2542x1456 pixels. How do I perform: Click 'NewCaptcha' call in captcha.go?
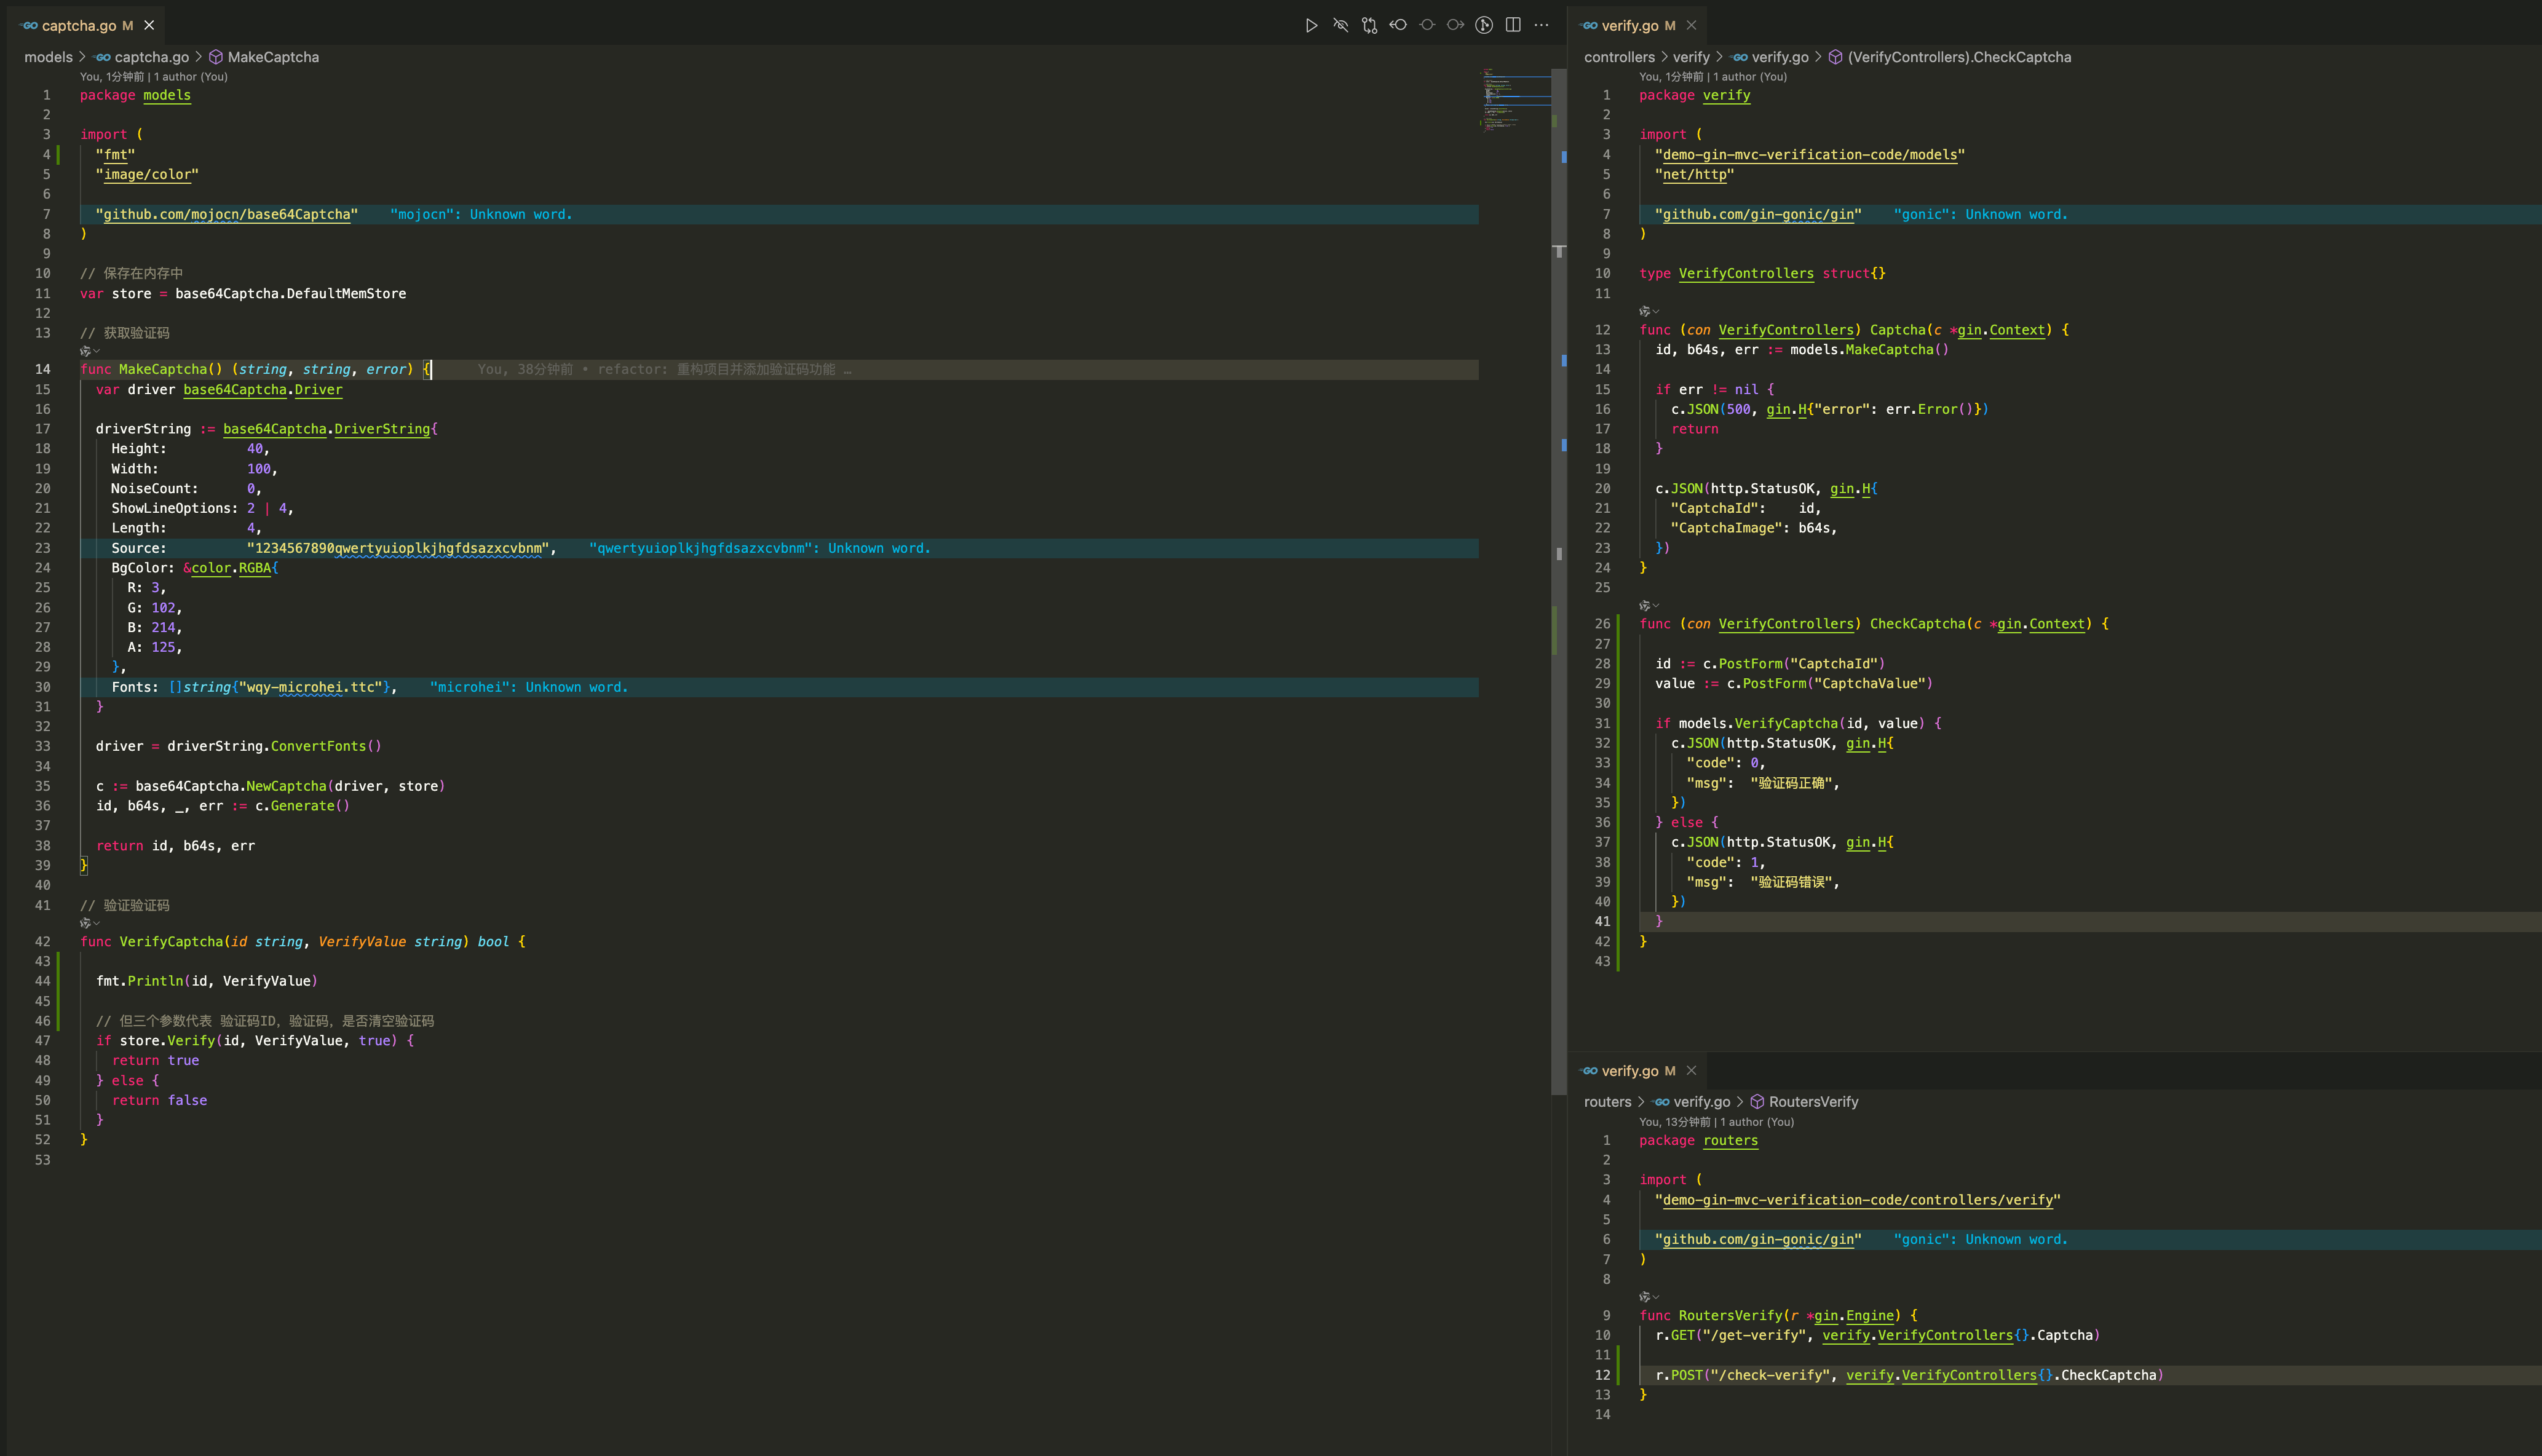286,786
